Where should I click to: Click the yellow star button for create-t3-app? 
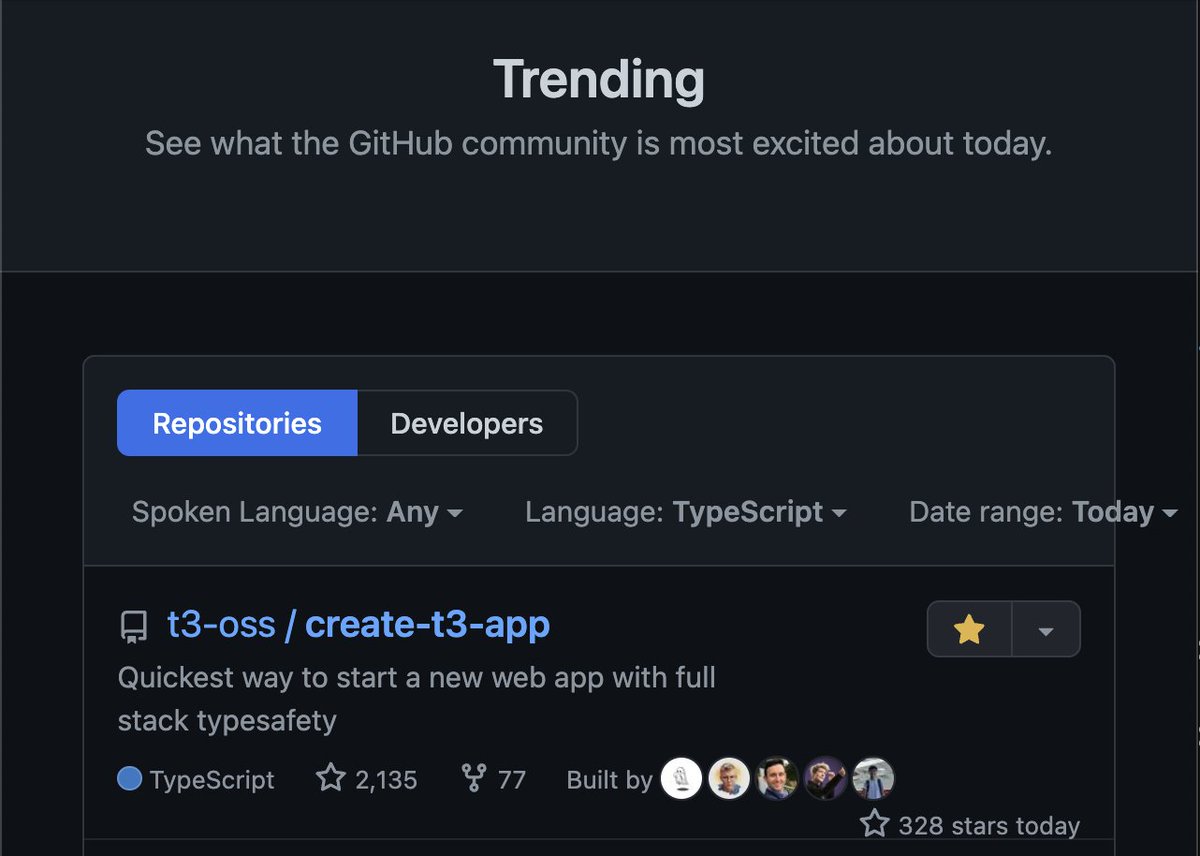pos(970,629)
